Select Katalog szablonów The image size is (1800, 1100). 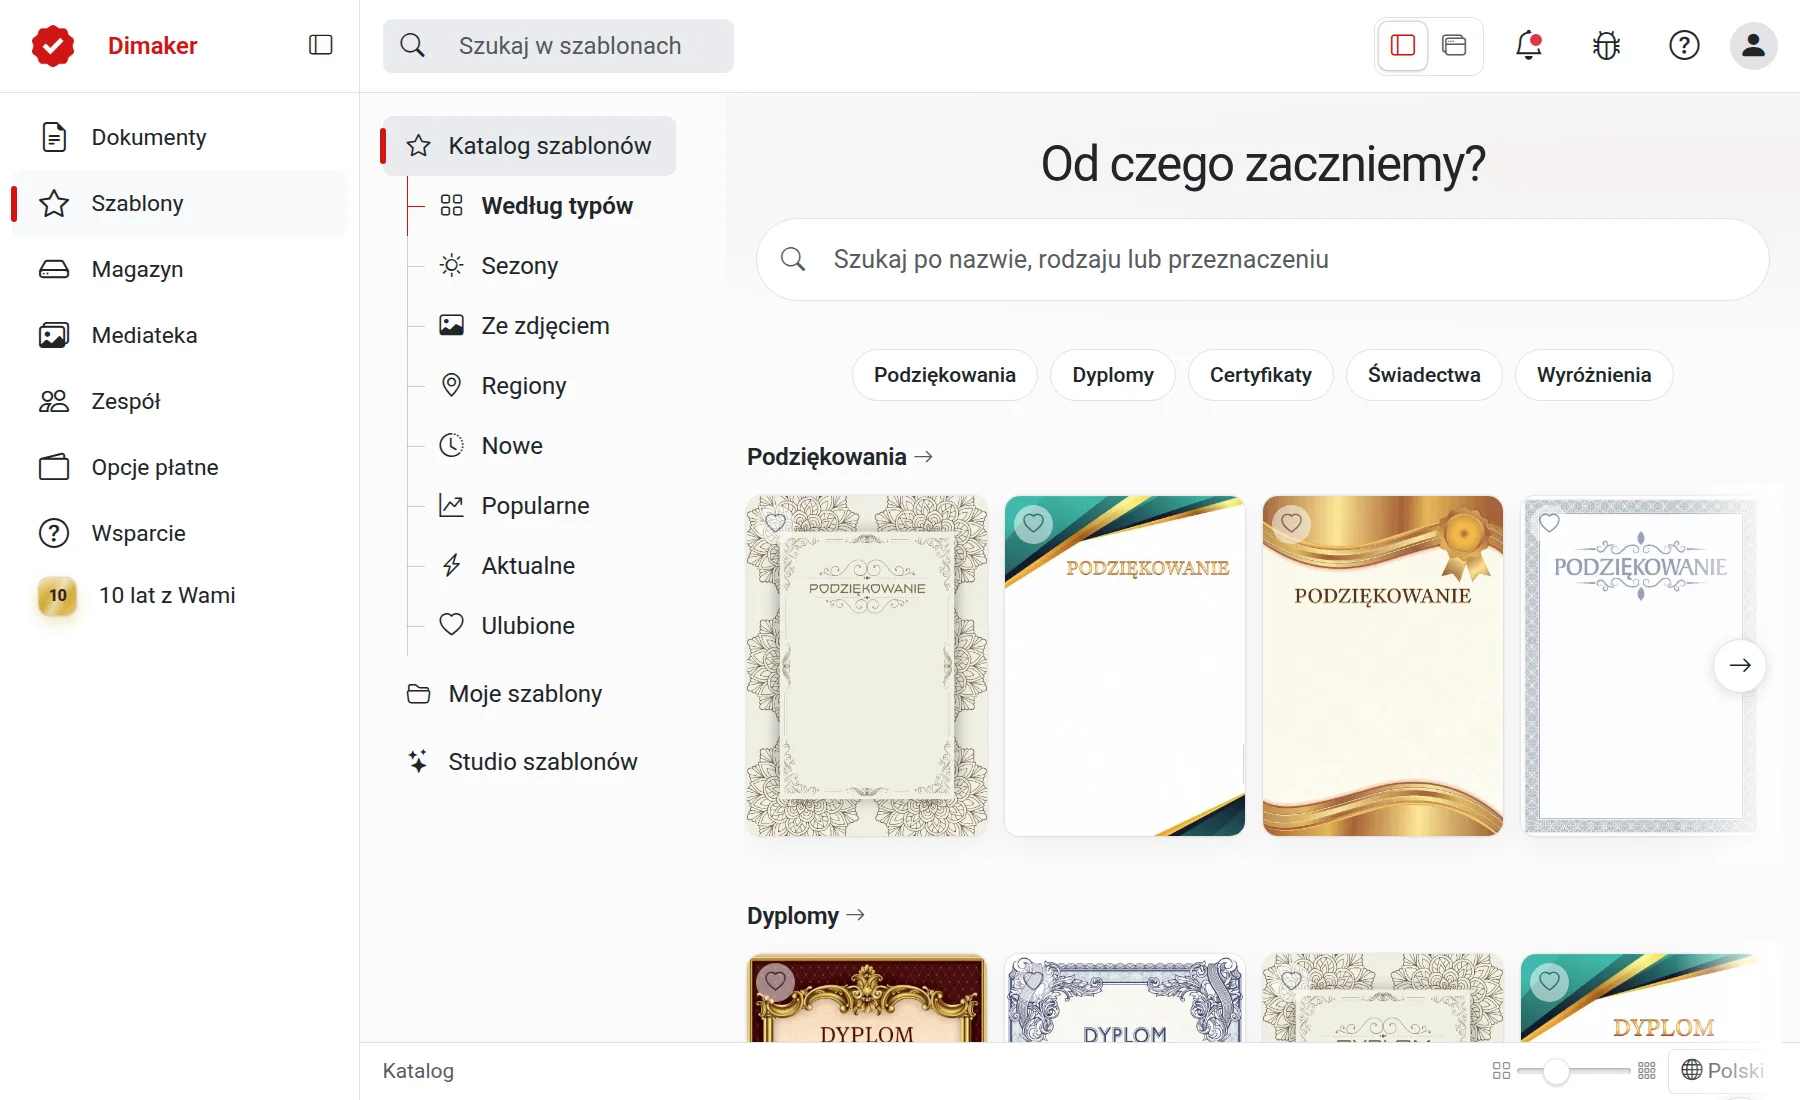tap(529, 146)
